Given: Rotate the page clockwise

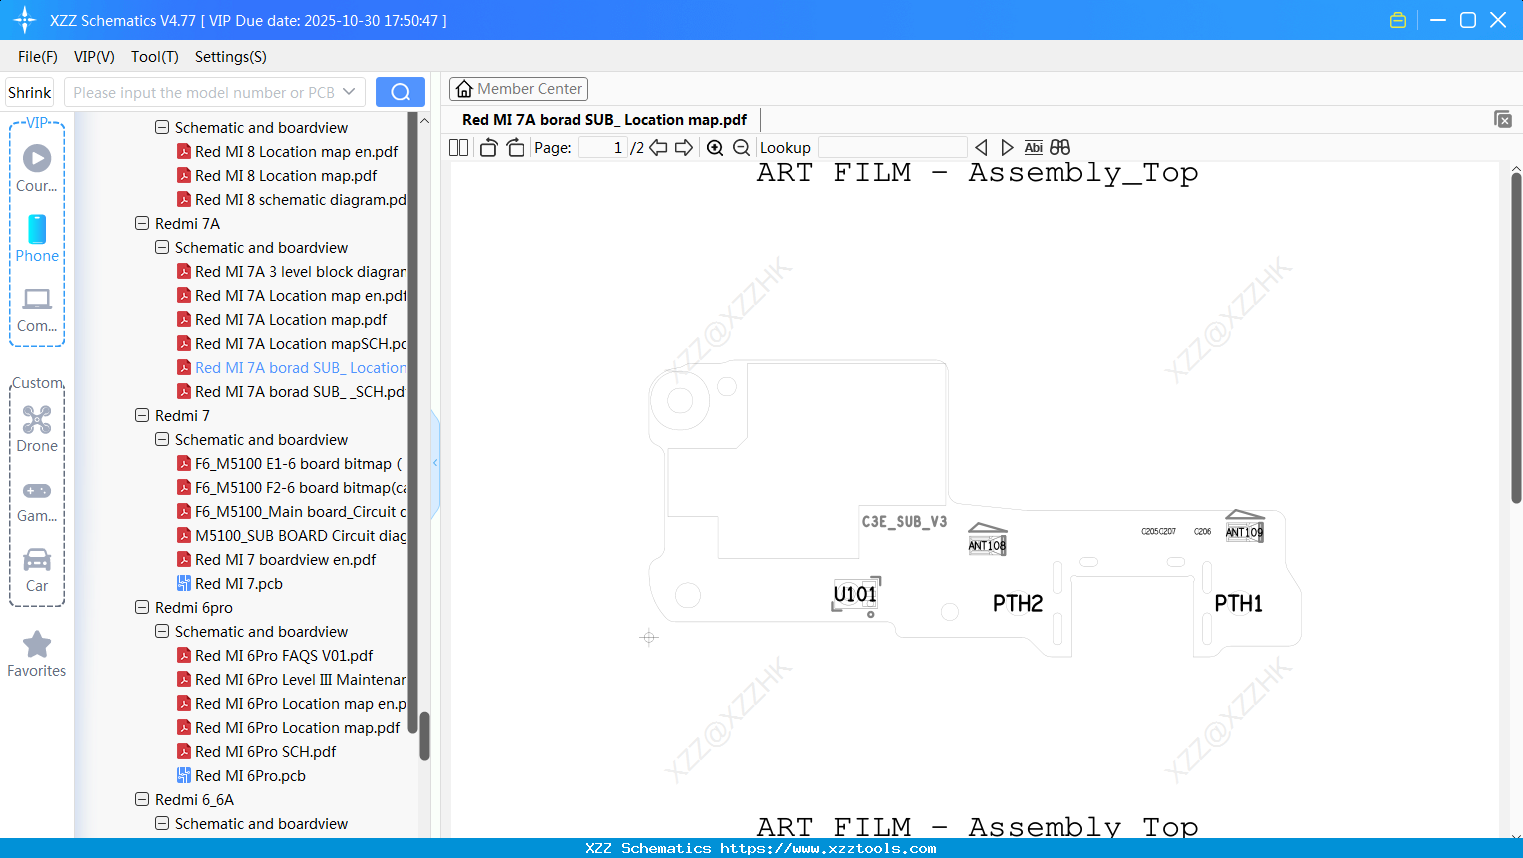Looking at the screenshot, I should pos(515,148).
